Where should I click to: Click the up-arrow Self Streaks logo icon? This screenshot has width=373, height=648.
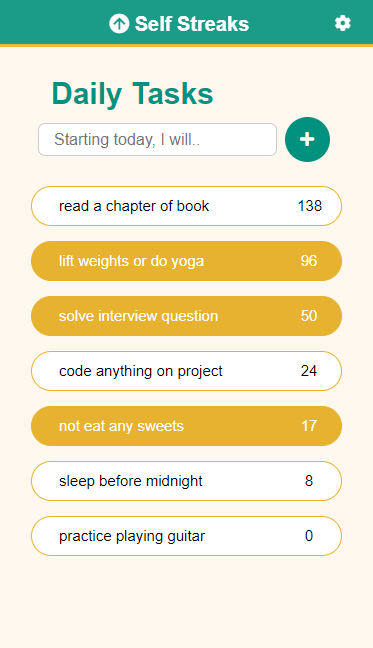tap(119, 24)
